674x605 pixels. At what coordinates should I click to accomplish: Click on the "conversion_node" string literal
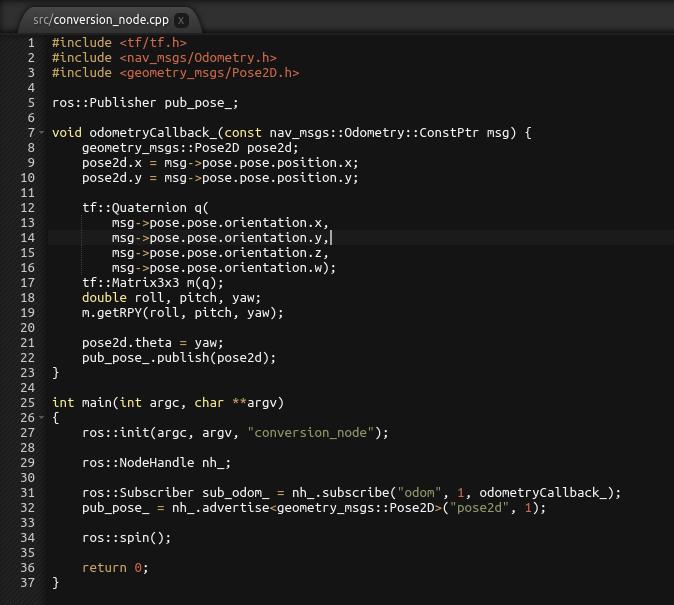[310, 433]
